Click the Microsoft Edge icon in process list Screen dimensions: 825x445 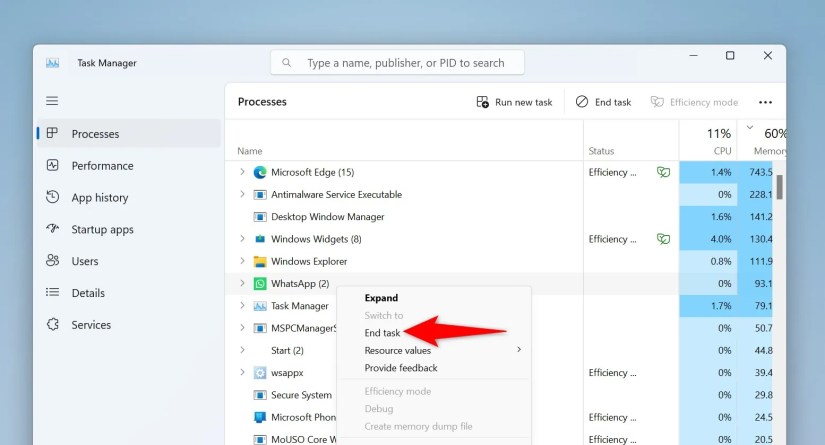click(x=260, y=172)
